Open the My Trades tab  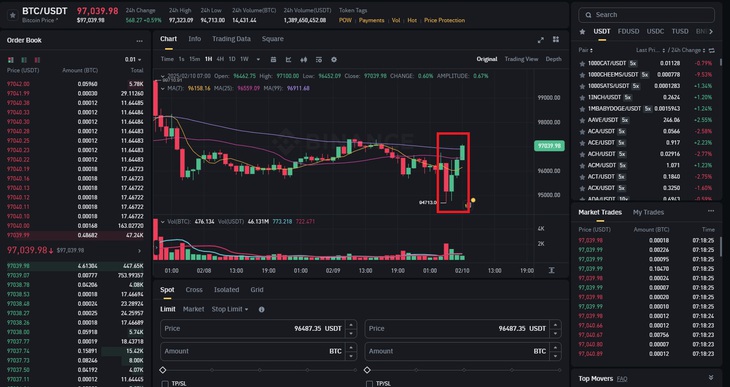point(648,212)
